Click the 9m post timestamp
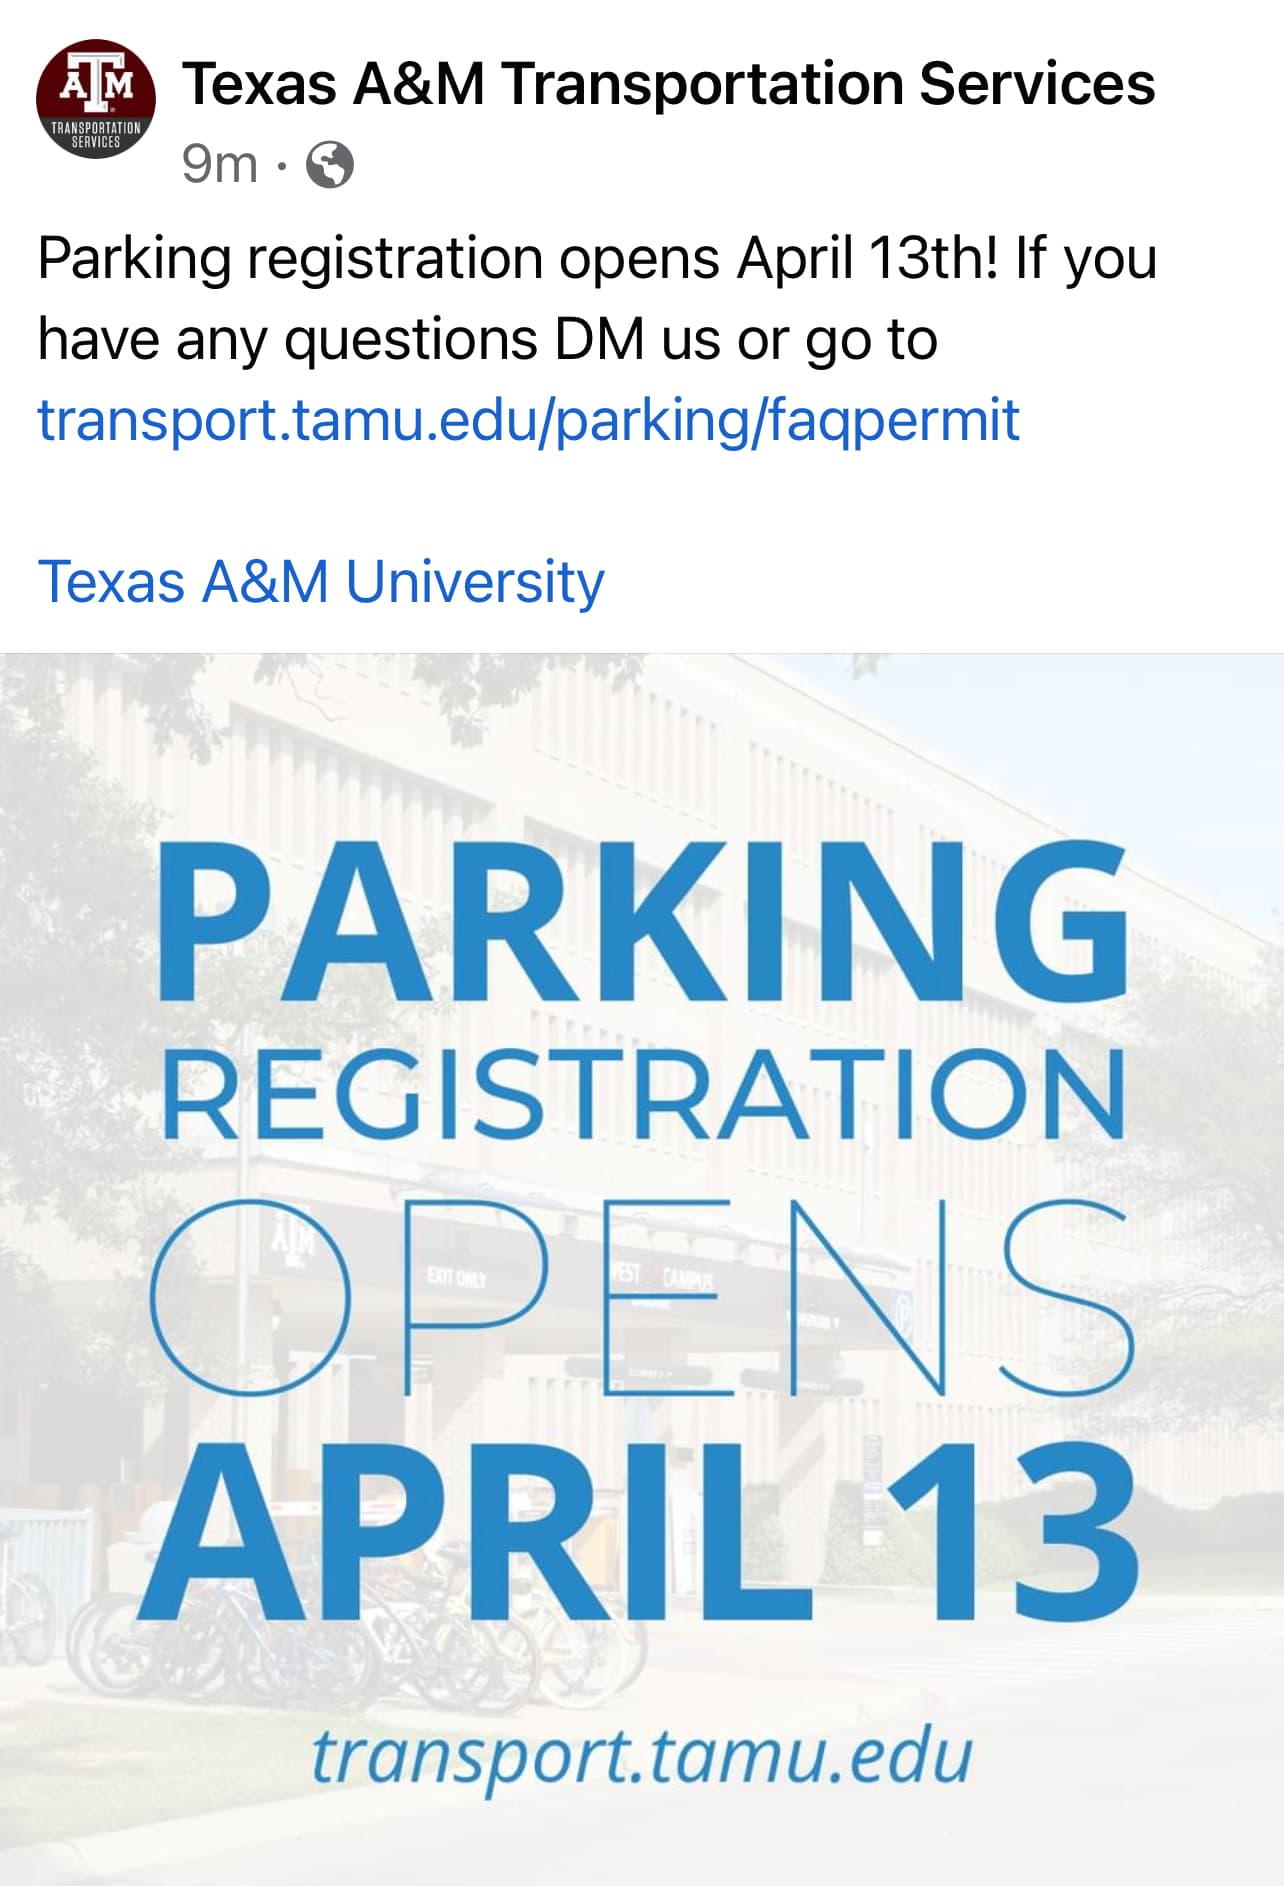Viewport: 1284px width, 1886px height. coord(219,164)
